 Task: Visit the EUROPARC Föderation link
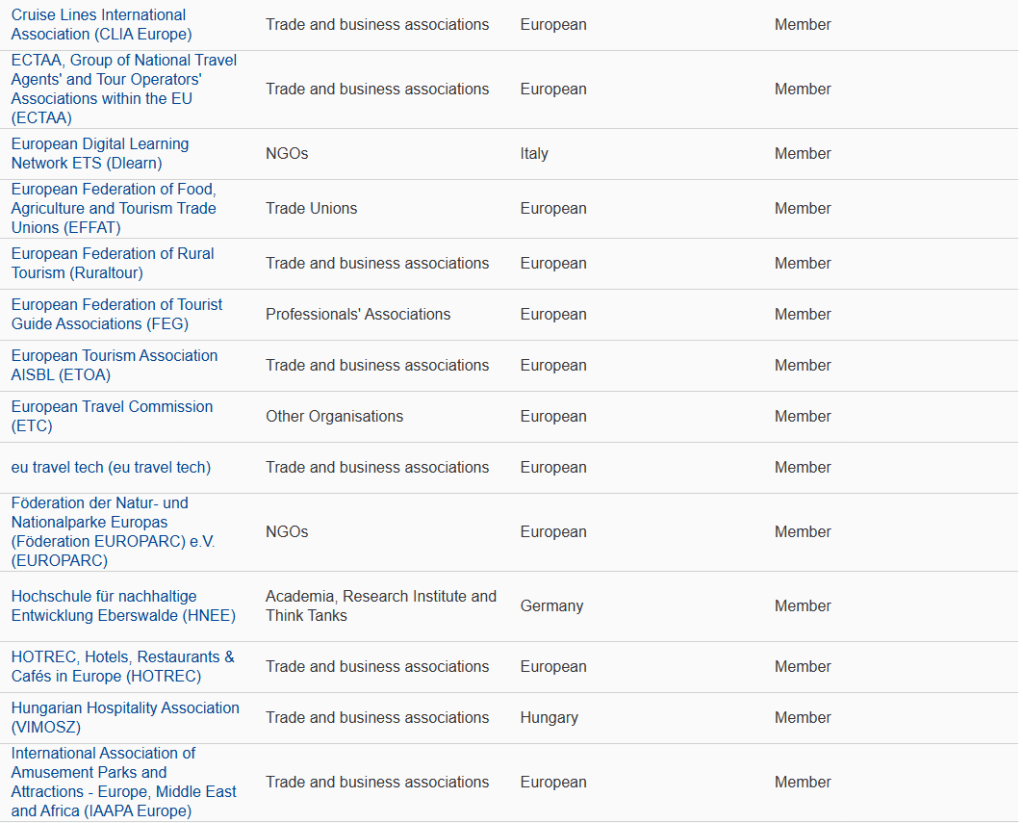(112, 531)
